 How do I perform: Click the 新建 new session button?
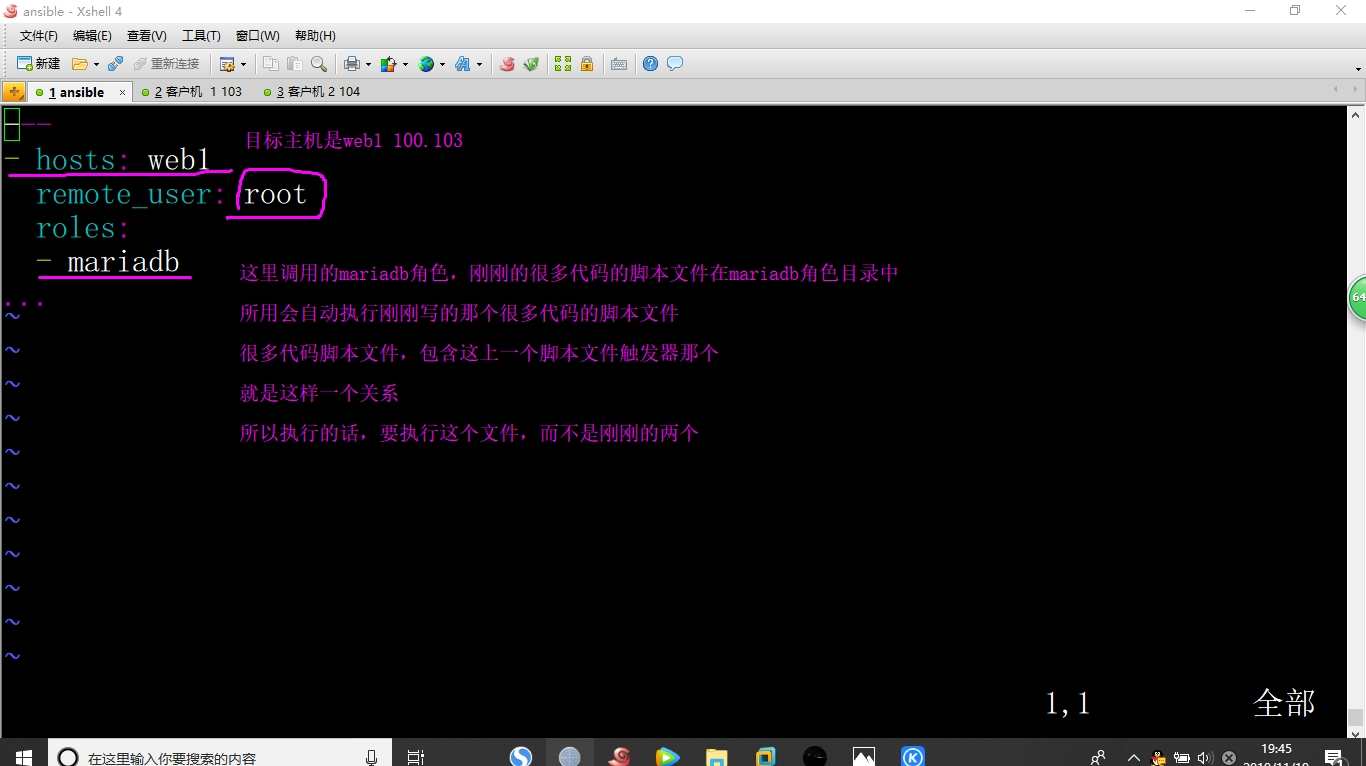[x=39, y=64]
